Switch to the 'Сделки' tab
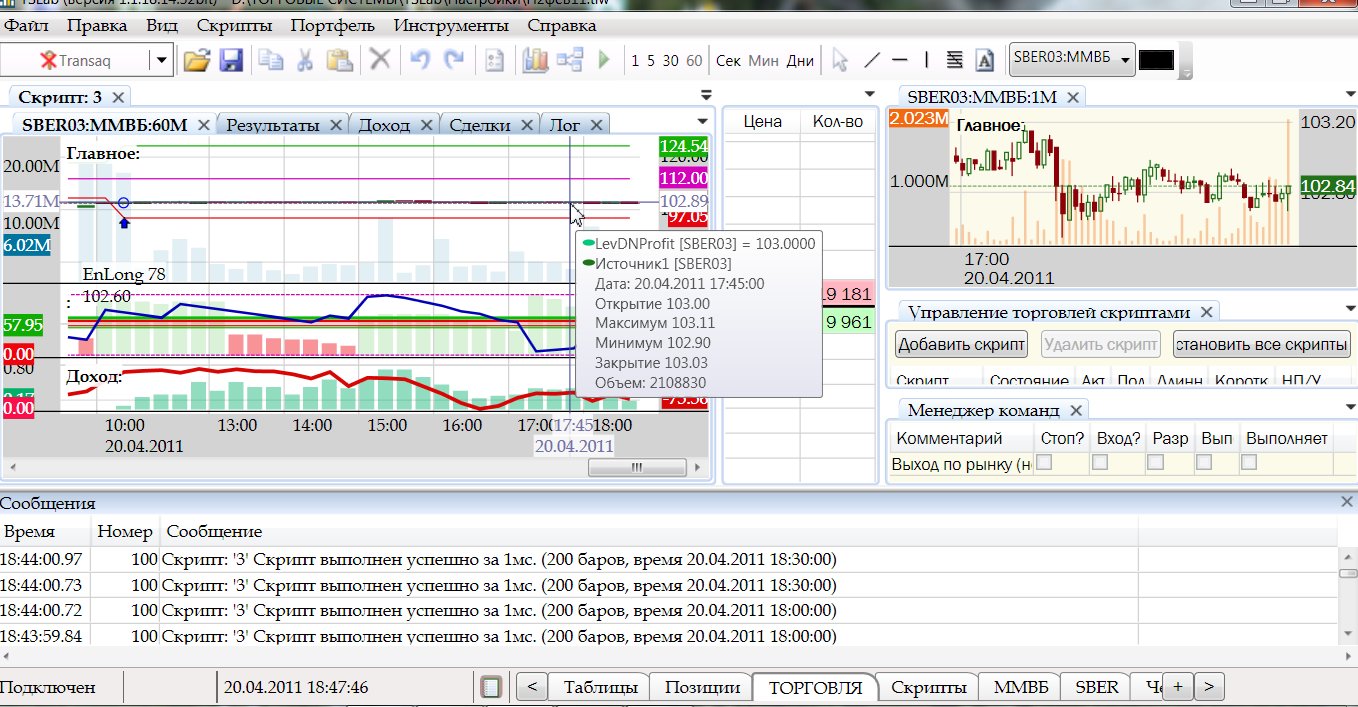 (479, 125)
